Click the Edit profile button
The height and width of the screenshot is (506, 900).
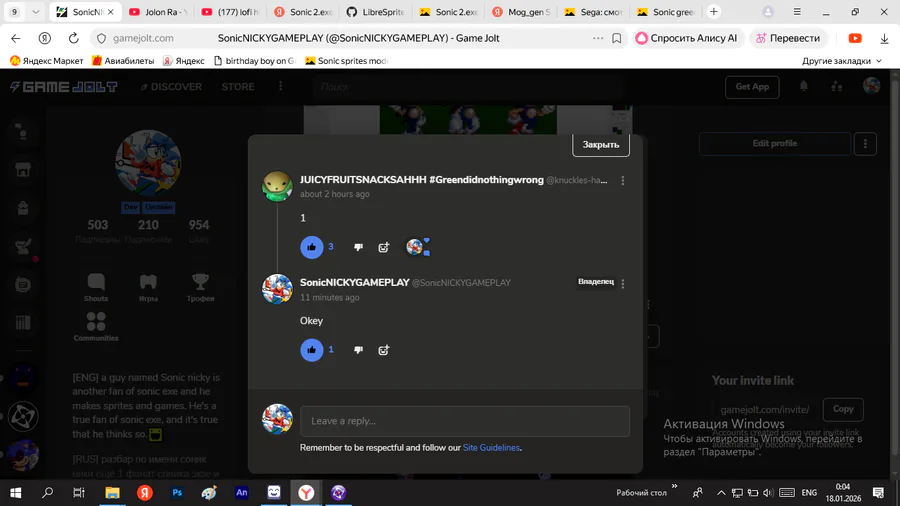click(774, 143)
